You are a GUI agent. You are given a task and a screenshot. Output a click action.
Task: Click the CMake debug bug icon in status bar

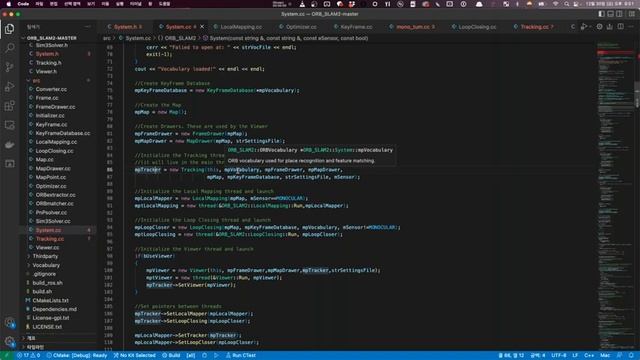pos(204,356)
